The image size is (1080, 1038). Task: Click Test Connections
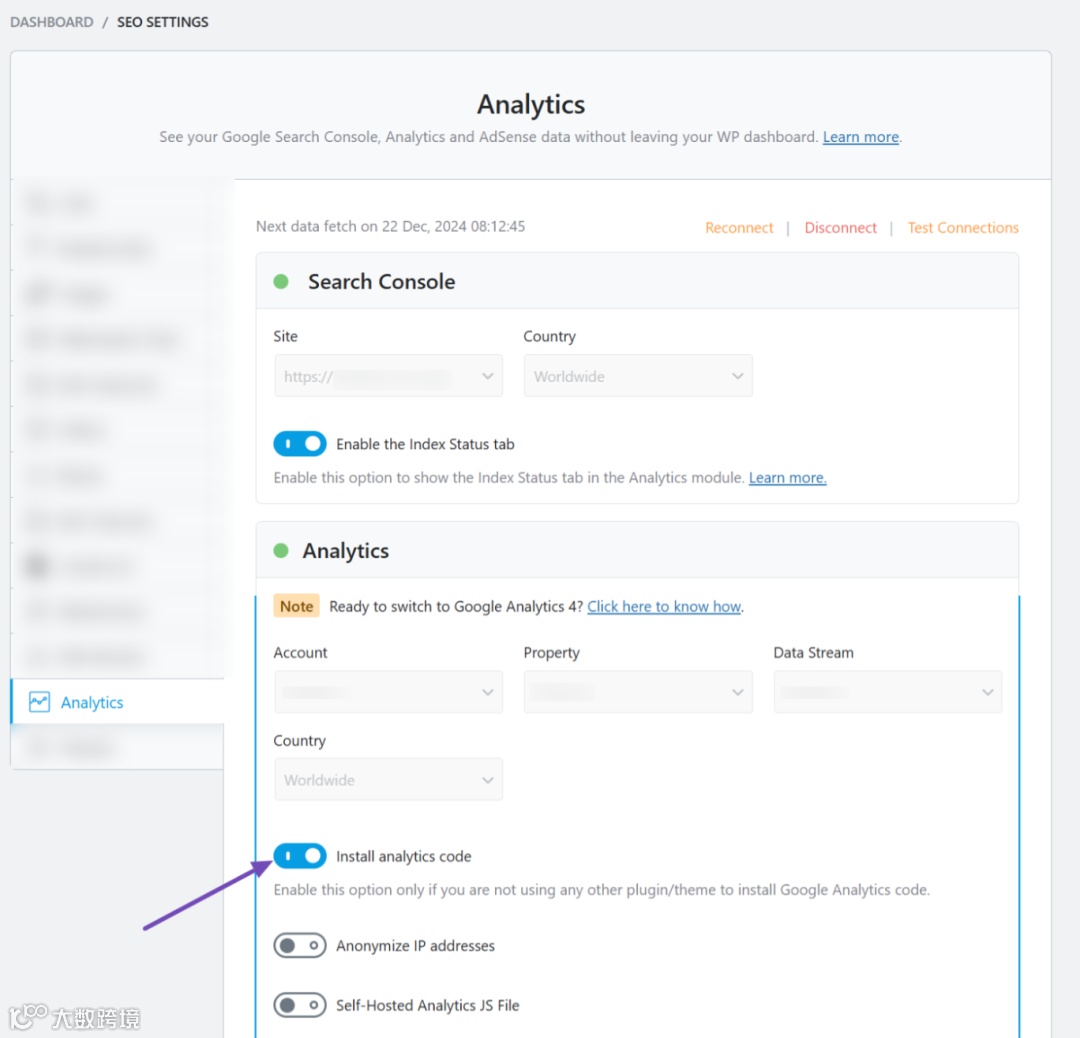coord(962,227)
